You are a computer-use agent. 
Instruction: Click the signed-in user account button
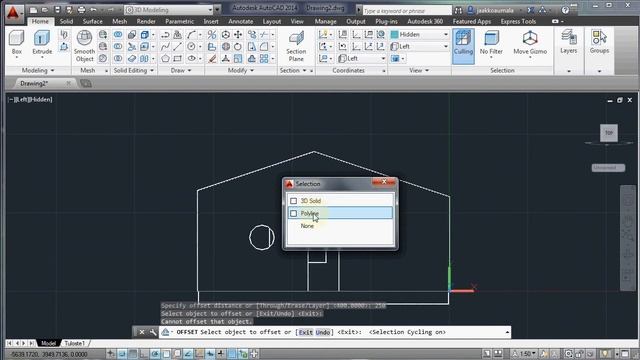[x=494, y=10]
